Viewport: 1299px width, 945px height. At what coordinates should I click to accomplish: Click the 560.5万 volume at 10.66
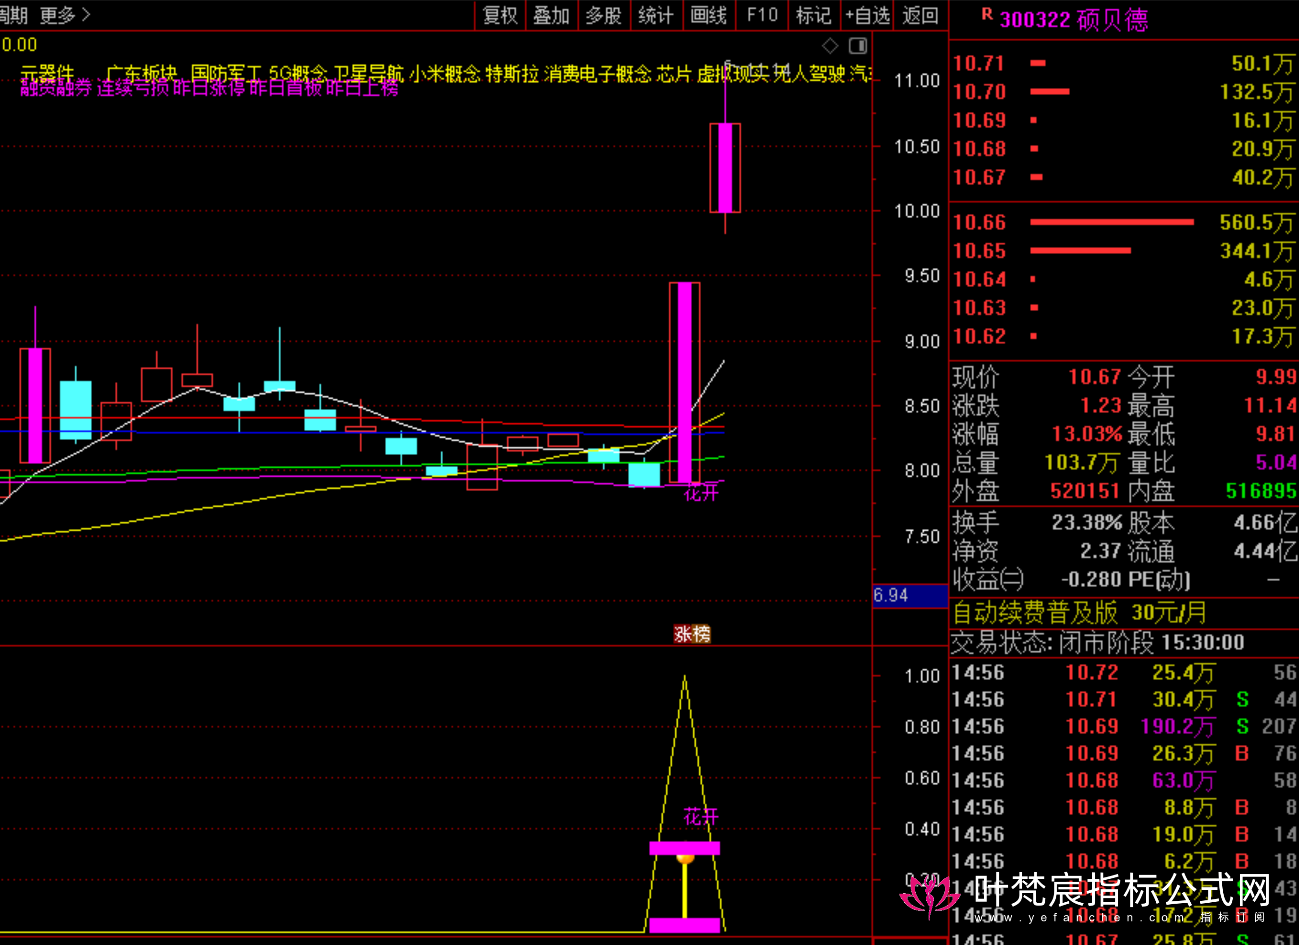coord(1257,222)
